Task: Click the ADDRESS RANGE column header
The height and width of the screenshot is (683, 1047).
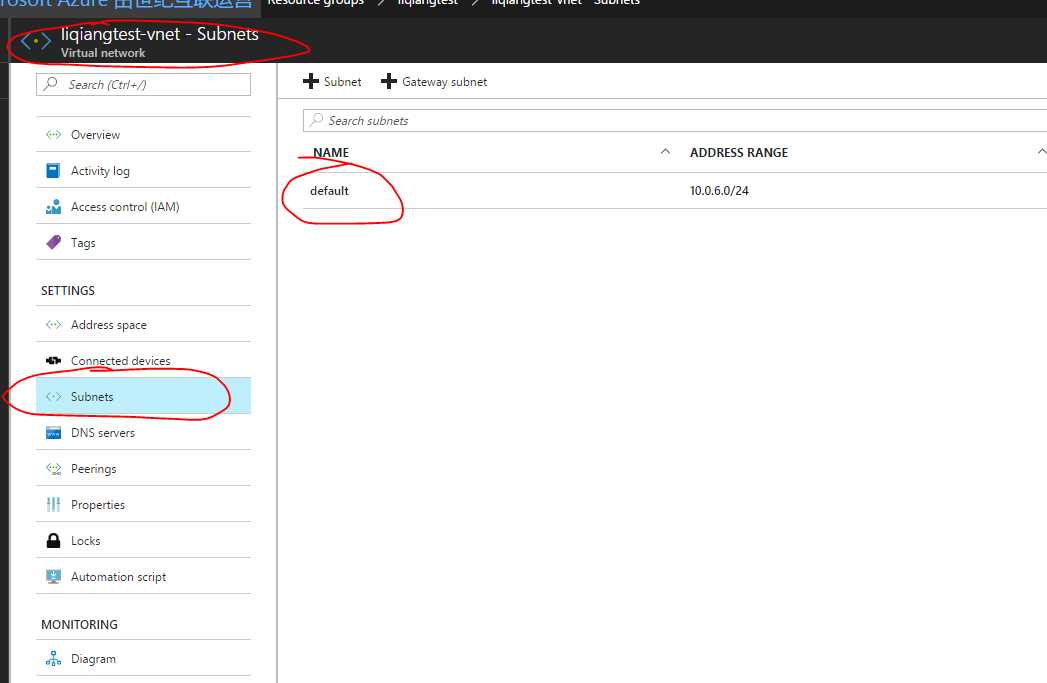Action: click(739, 152)
